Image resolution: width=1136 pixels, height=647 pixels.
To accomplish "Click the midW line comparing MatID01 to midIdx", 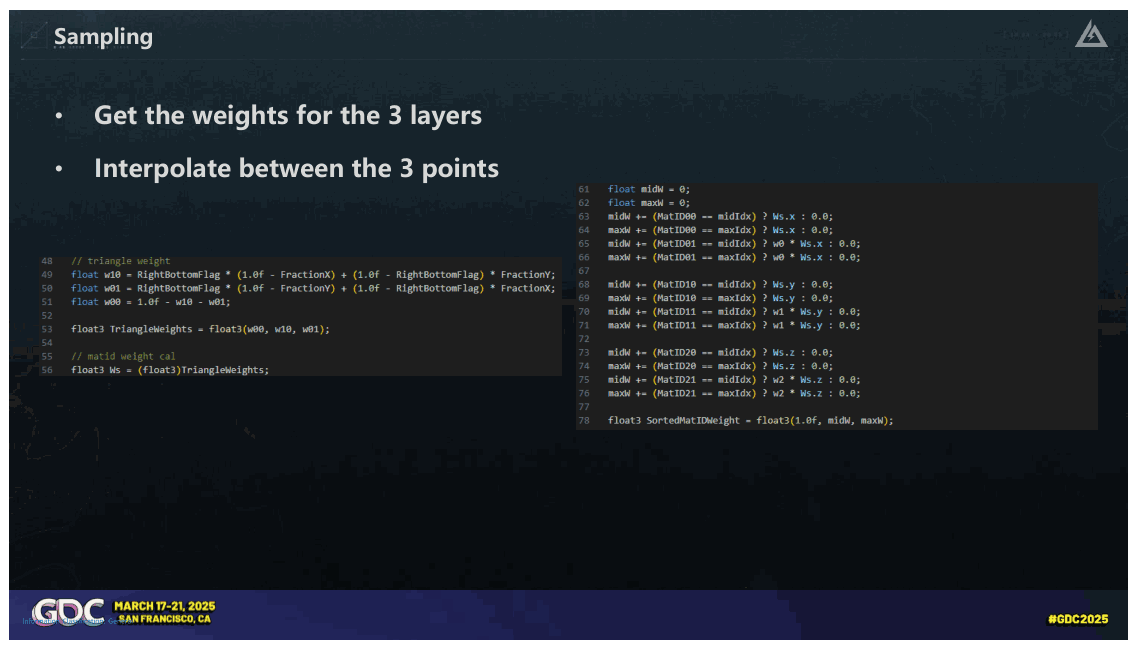I will pyautogui.click(x=734, y=243).
